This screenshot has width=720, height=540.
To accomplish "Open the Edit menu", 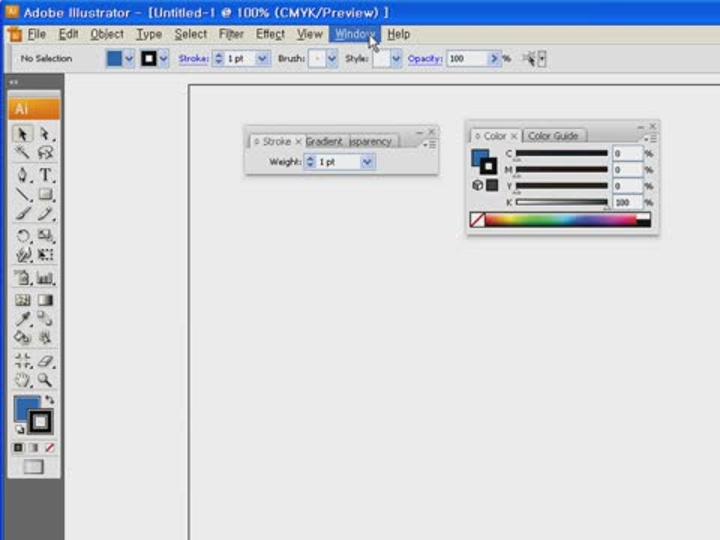I will [68, 34].
